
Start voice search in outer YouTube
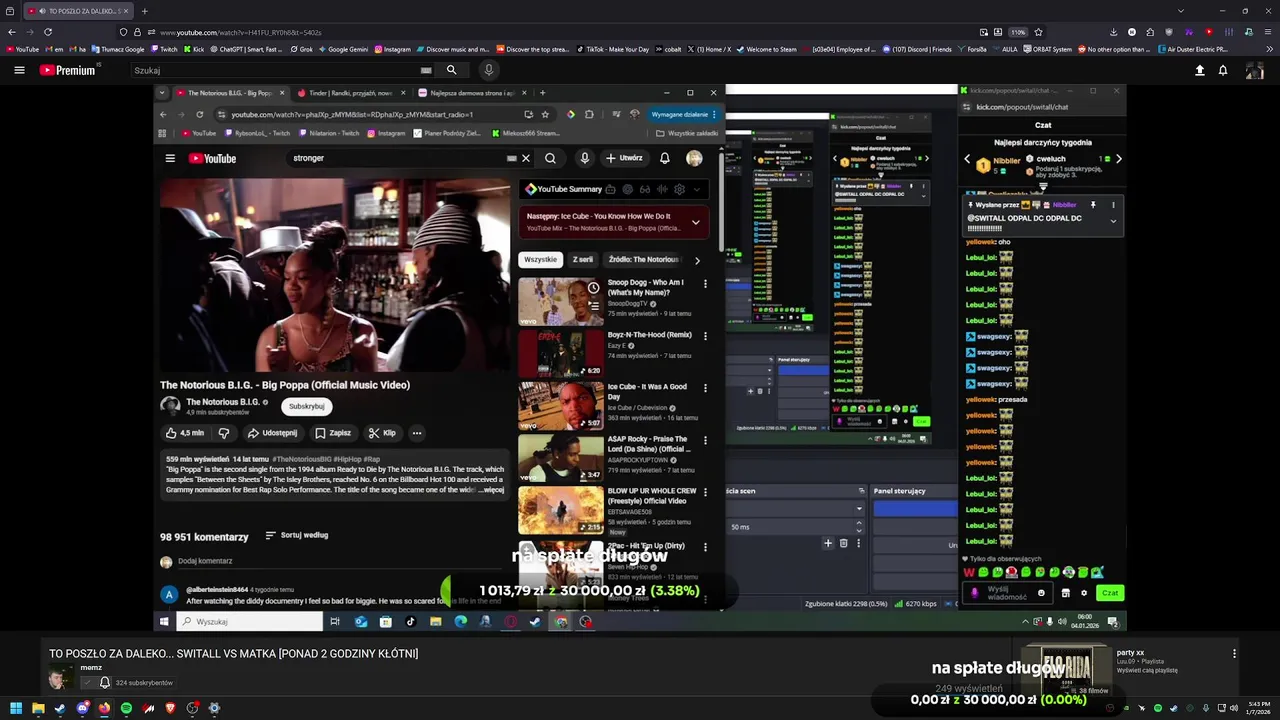pos(489,70)
